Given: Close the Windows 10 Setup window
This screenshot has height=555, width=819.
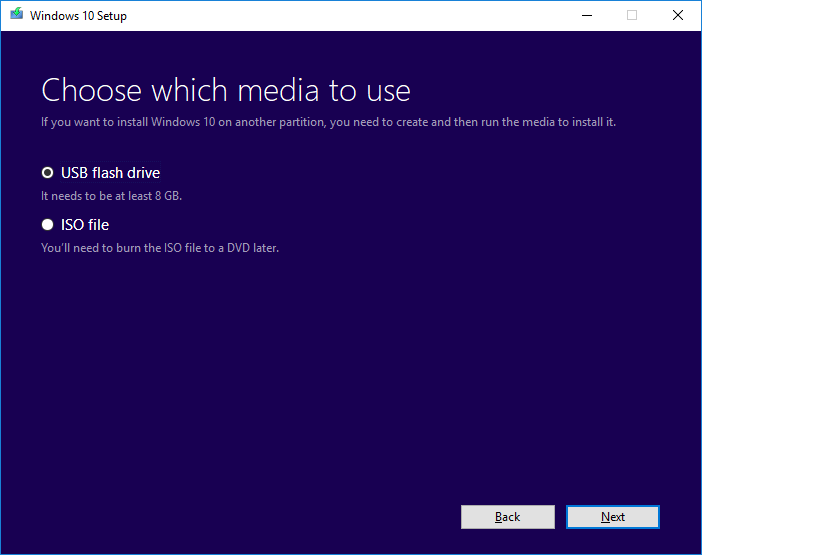Looking at the screenshot, I should pos(678,15).
